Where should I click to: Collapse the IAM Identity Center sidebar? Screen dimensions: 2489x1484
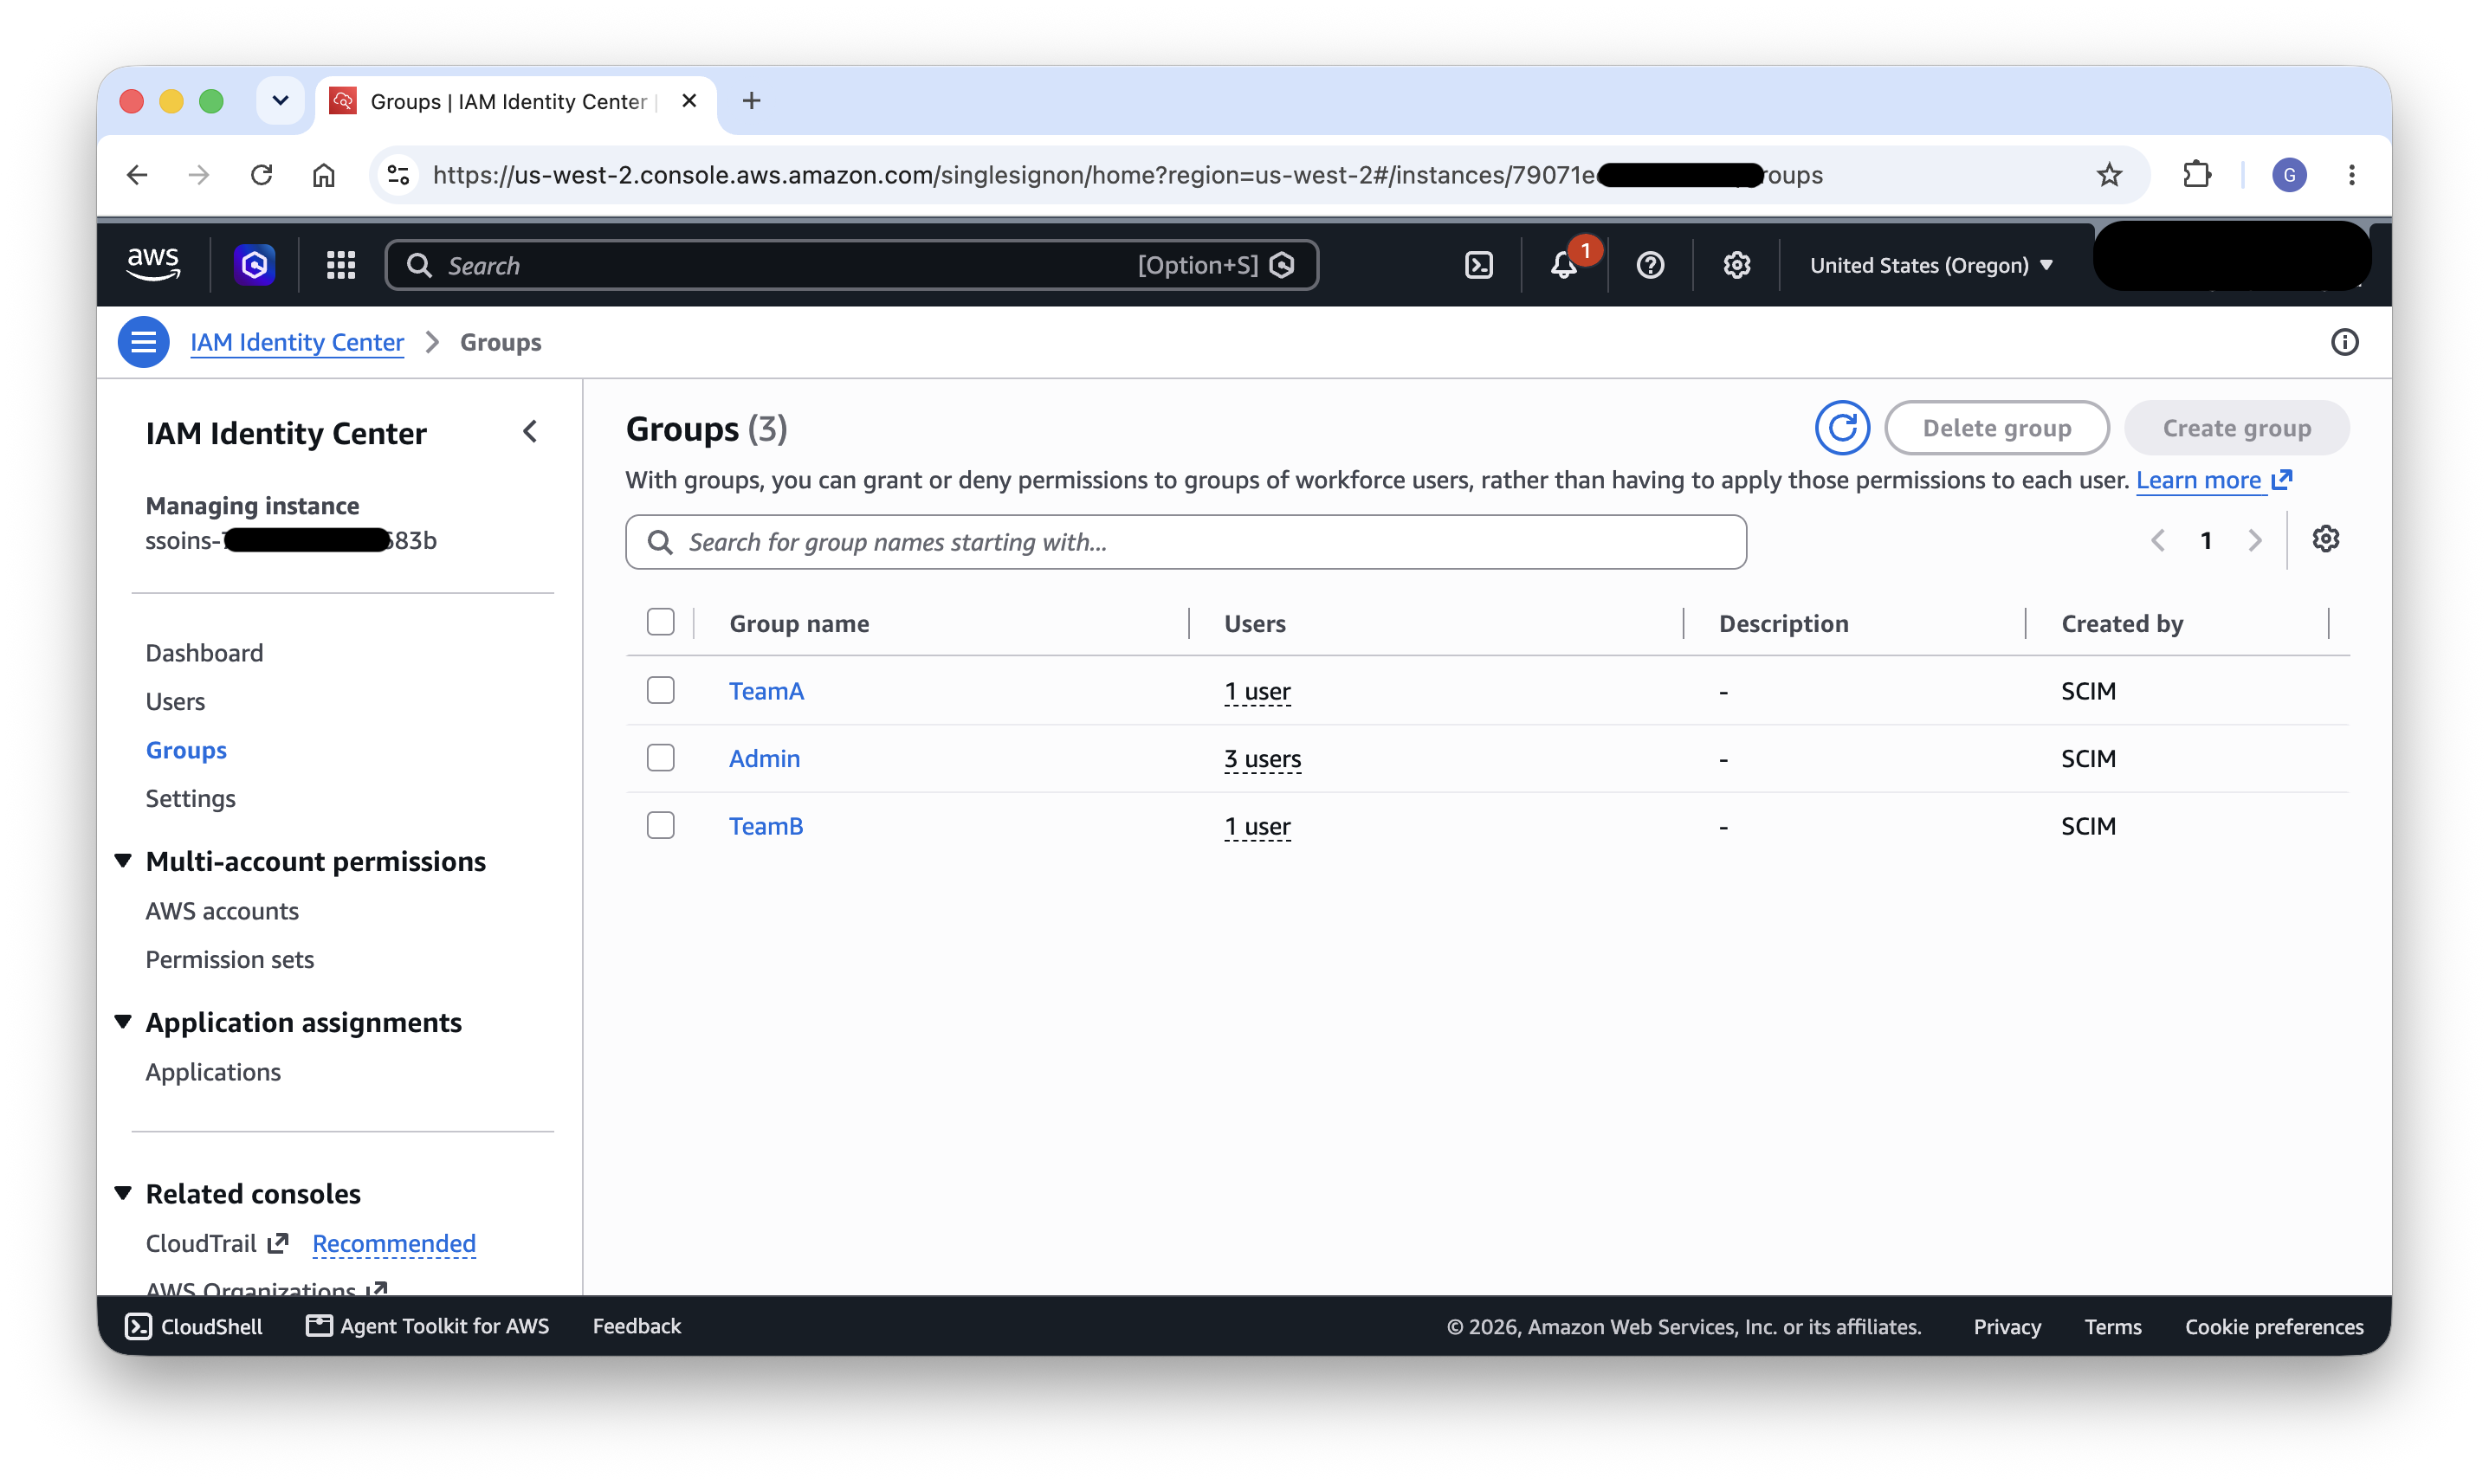[x=530, y=432]
